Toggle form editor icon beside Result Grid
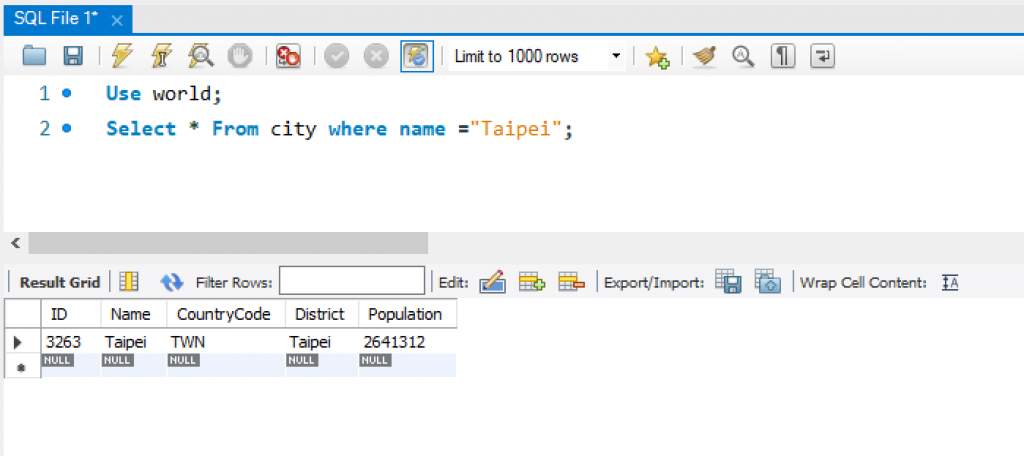This screenshot has height=456, width=1024. coord(129,282)
